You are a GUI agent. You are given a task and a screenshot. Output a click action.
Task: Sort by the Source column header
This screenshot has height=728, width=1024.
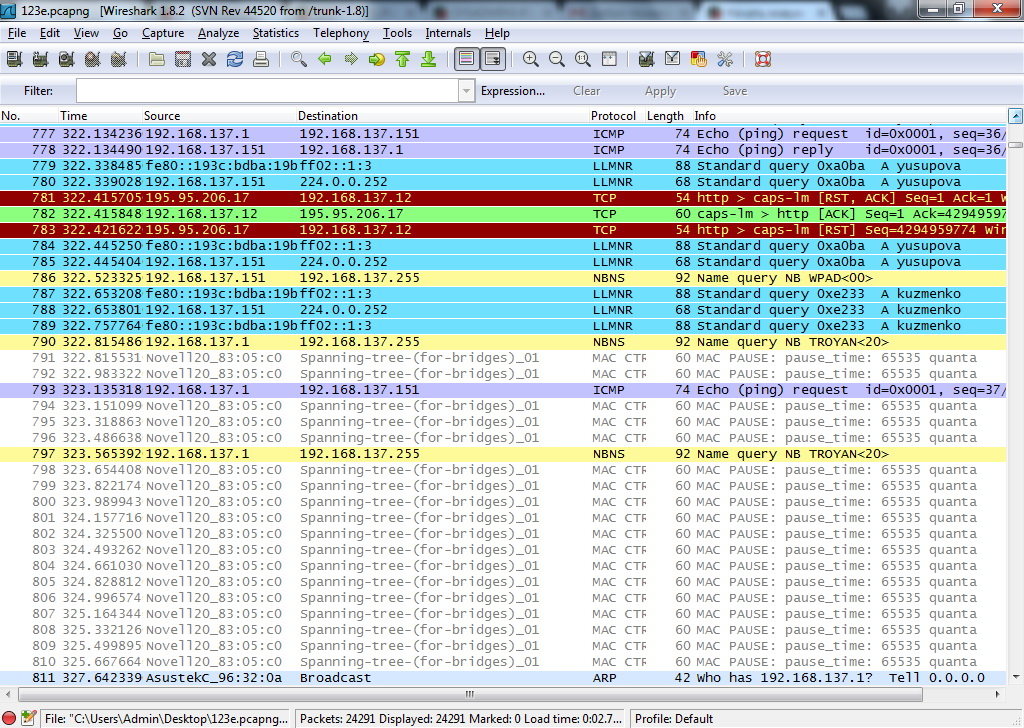(219, 116)
